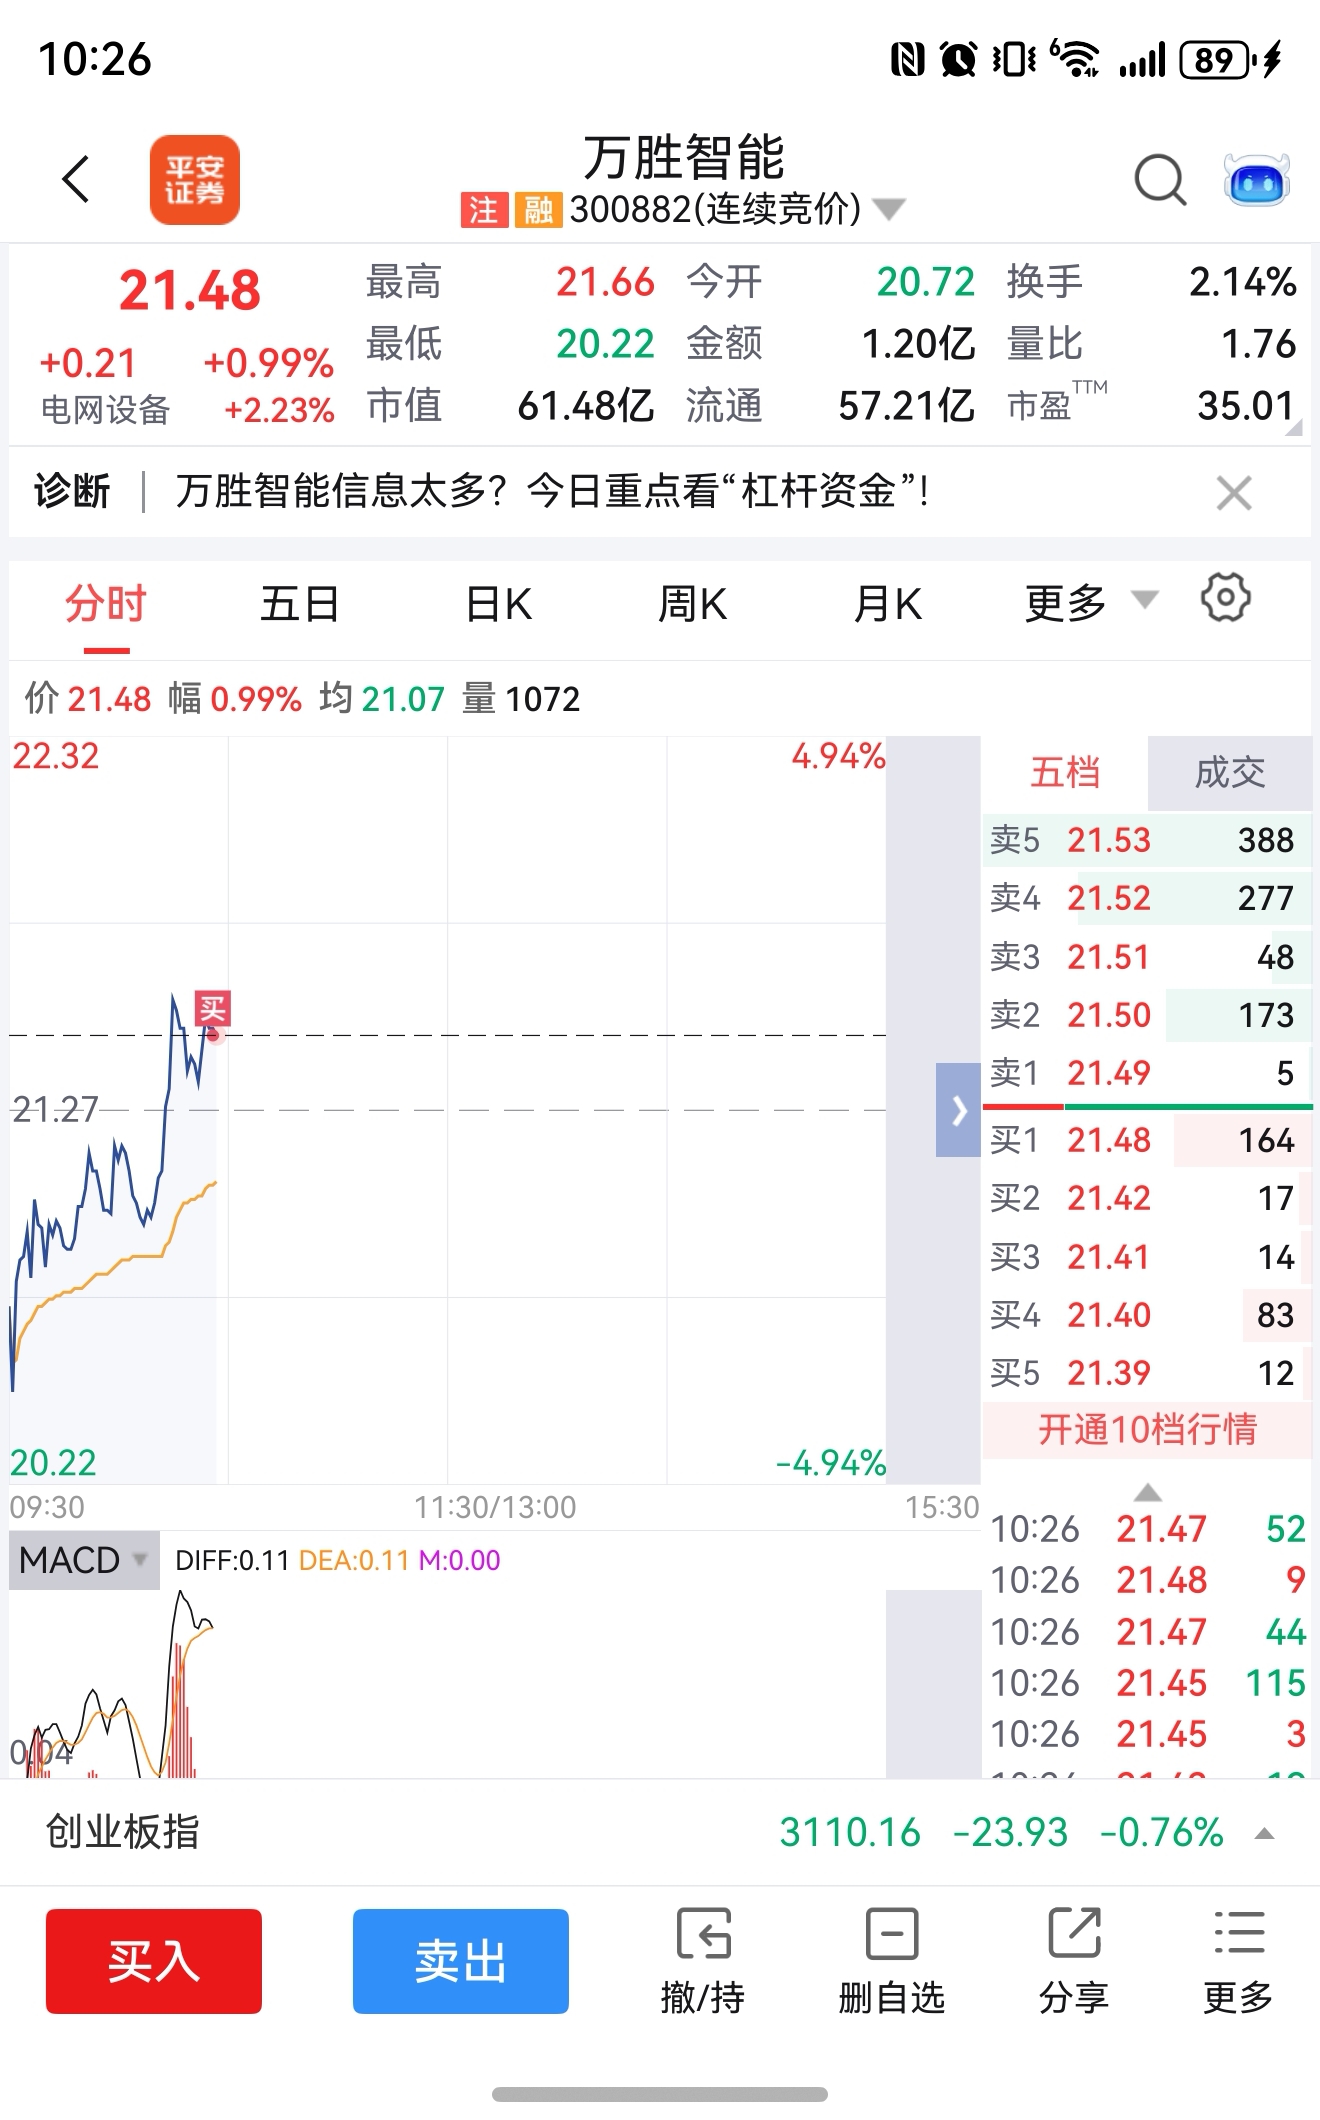Screen dimensions: 1320x2120
Task: Tap the 卖2 21.50 ask row
Action: tap(1147, 1015)
